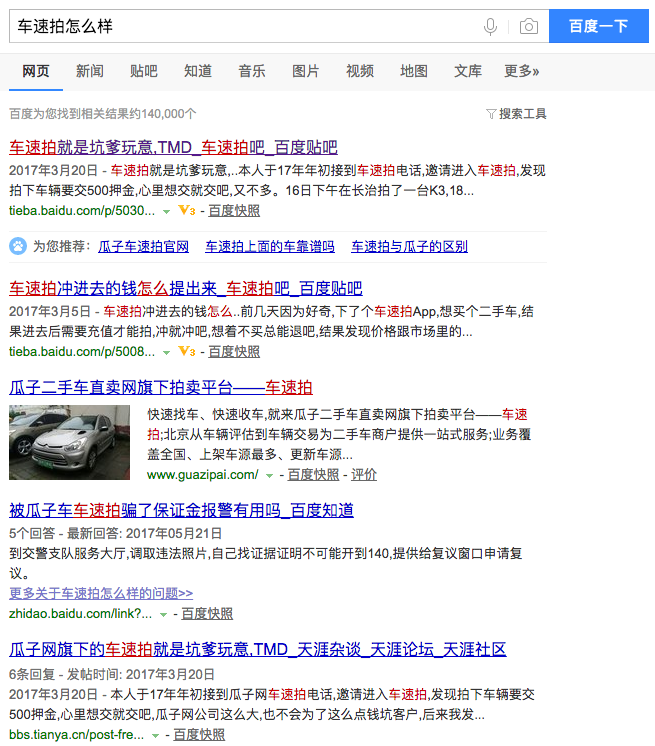
Task: Click the 百度一下 search button
Action: (598, 26)
